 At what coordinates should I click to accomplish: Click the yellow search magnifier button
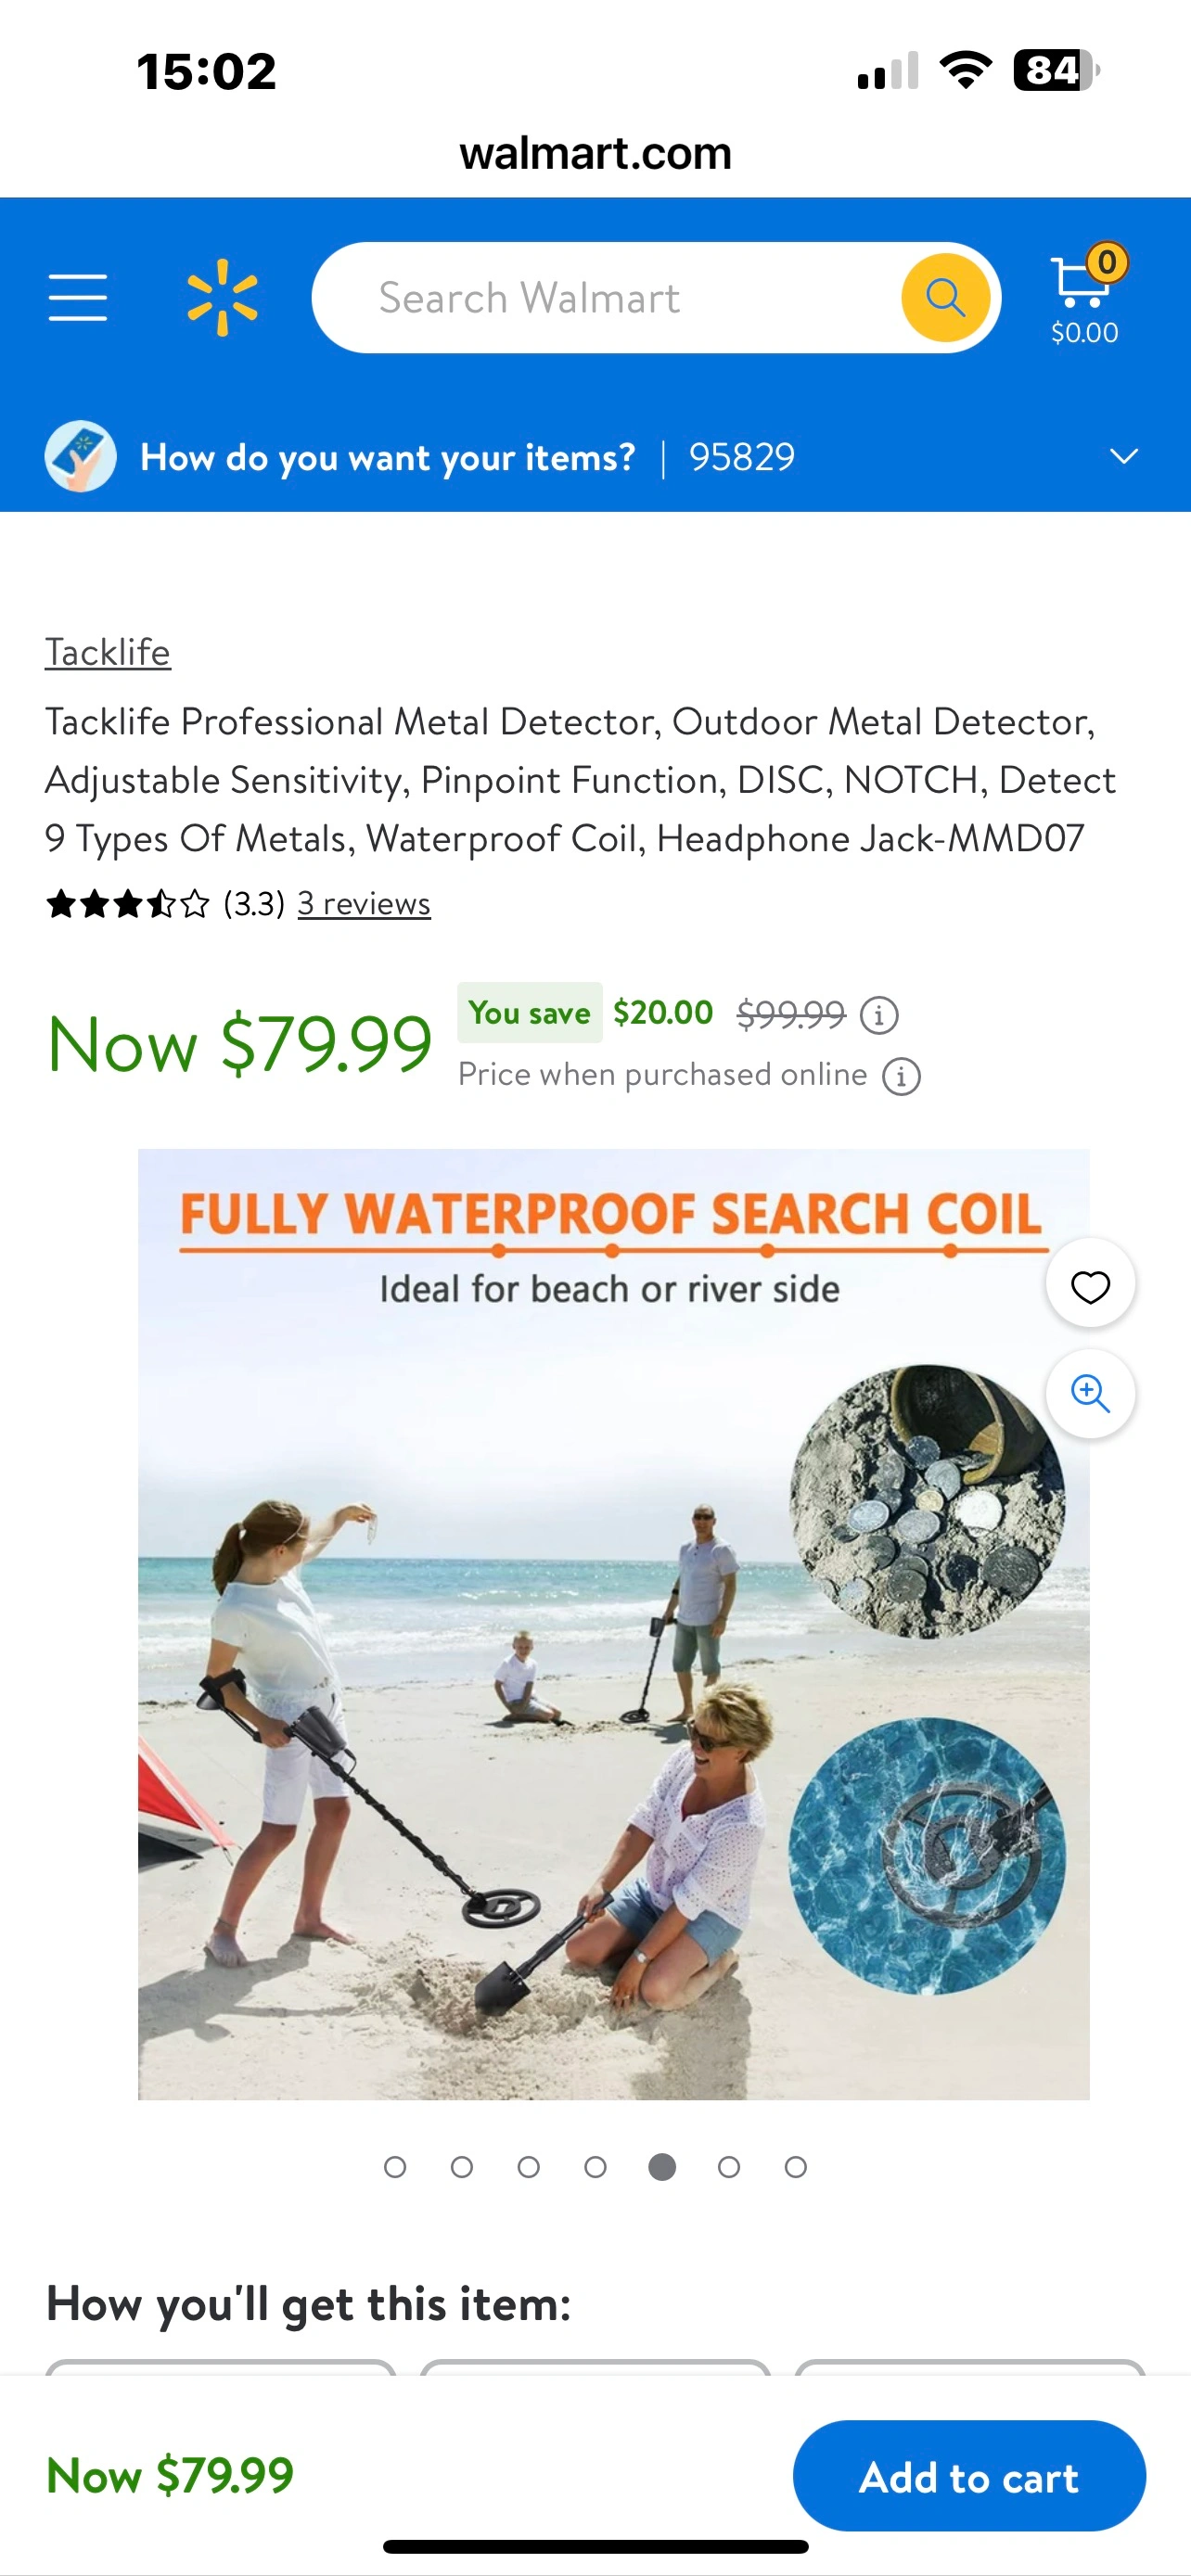(x=945, y=298)
